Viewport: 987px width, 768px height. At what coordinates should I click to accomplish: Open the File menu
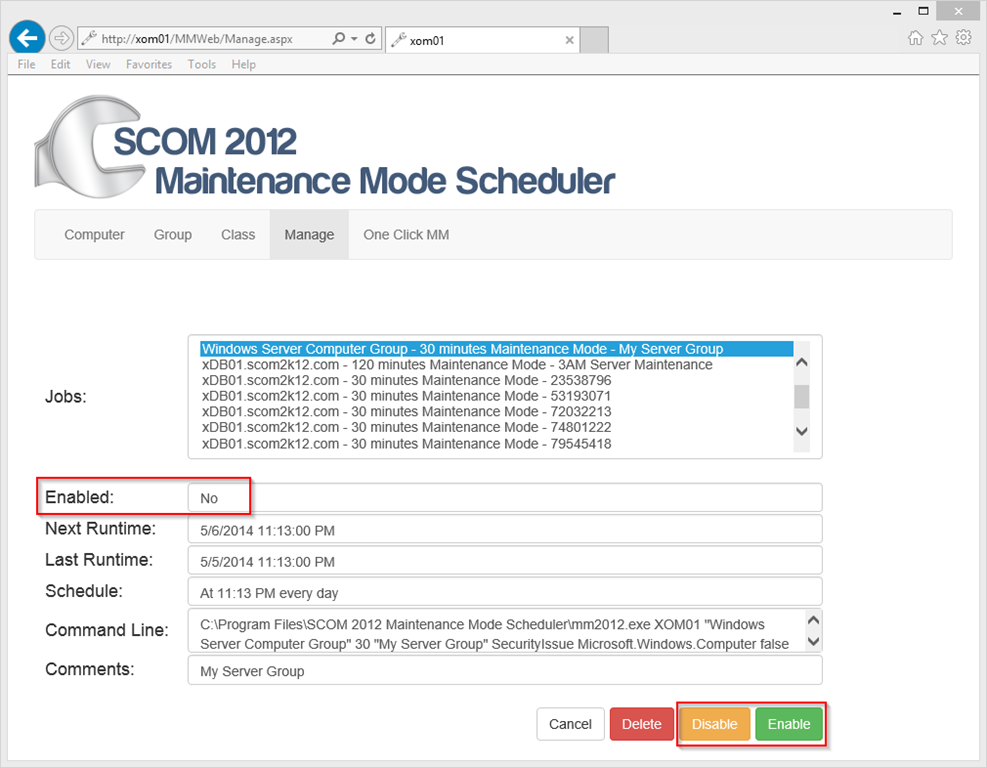point(26,64)
